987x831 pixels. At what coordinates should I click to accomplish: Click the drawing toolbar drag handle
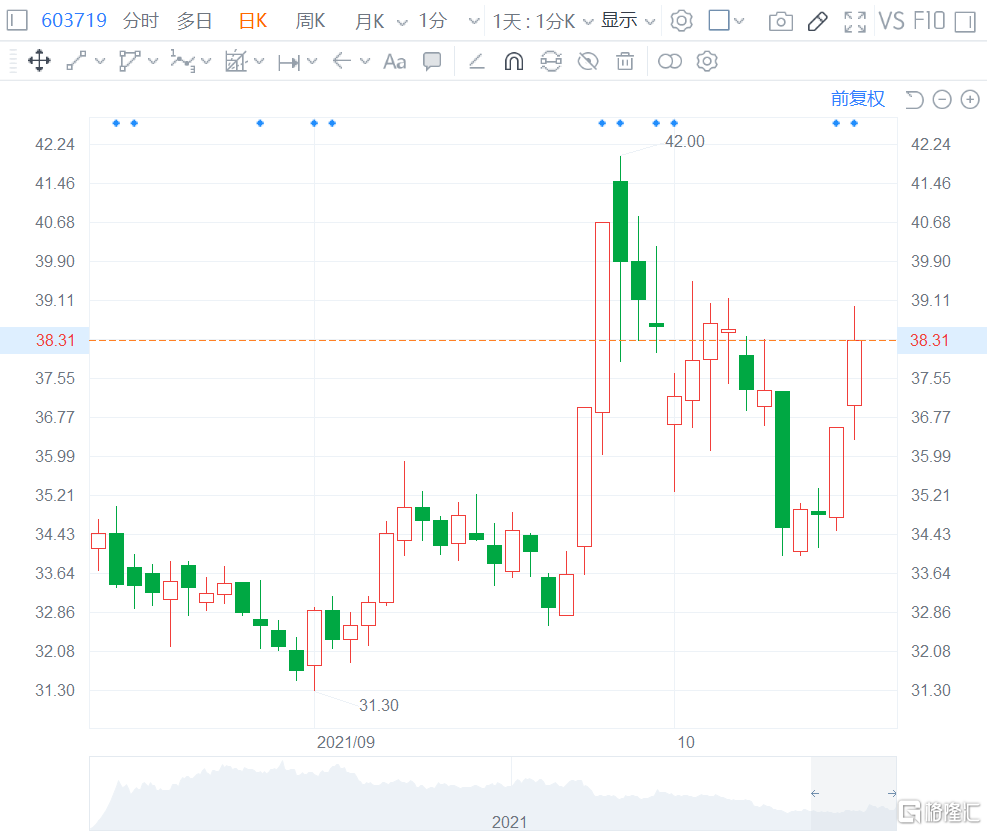pos(13,61)
